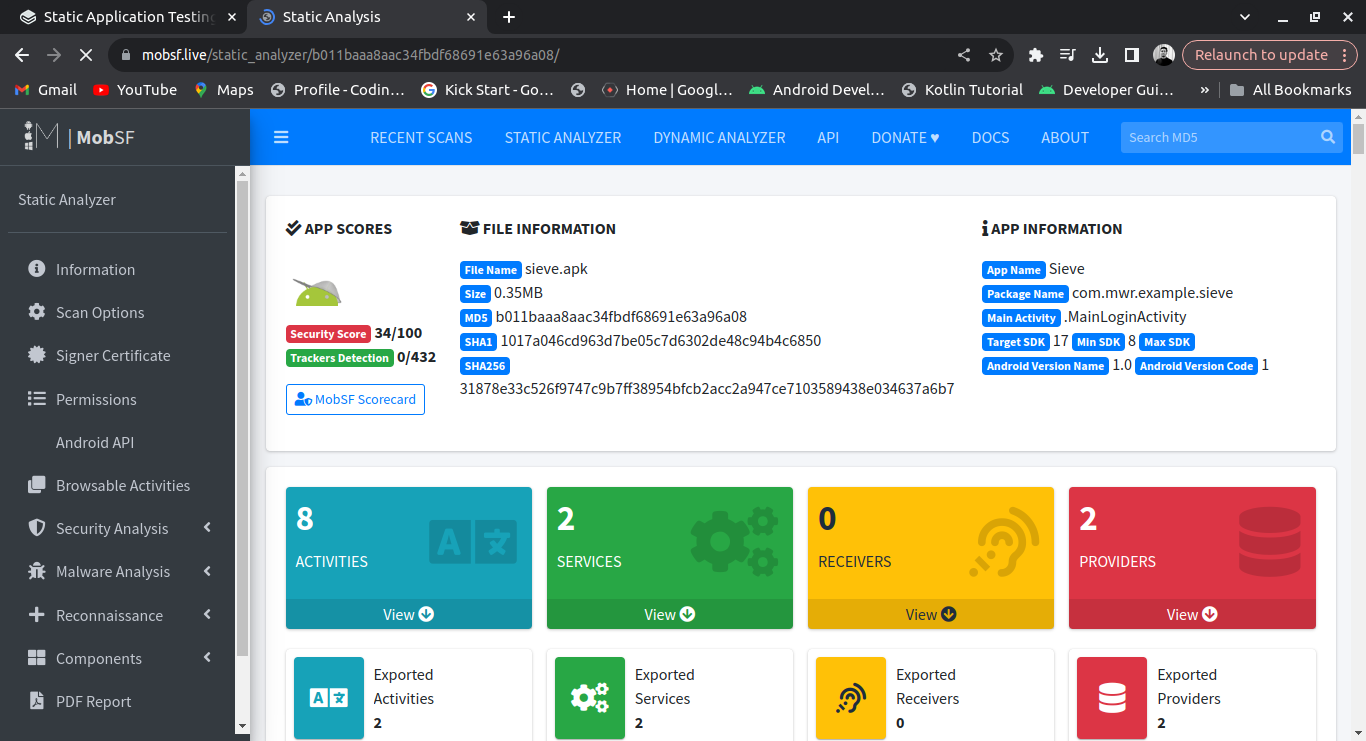Click the Exported Providers database icon

click(1112, 697)
